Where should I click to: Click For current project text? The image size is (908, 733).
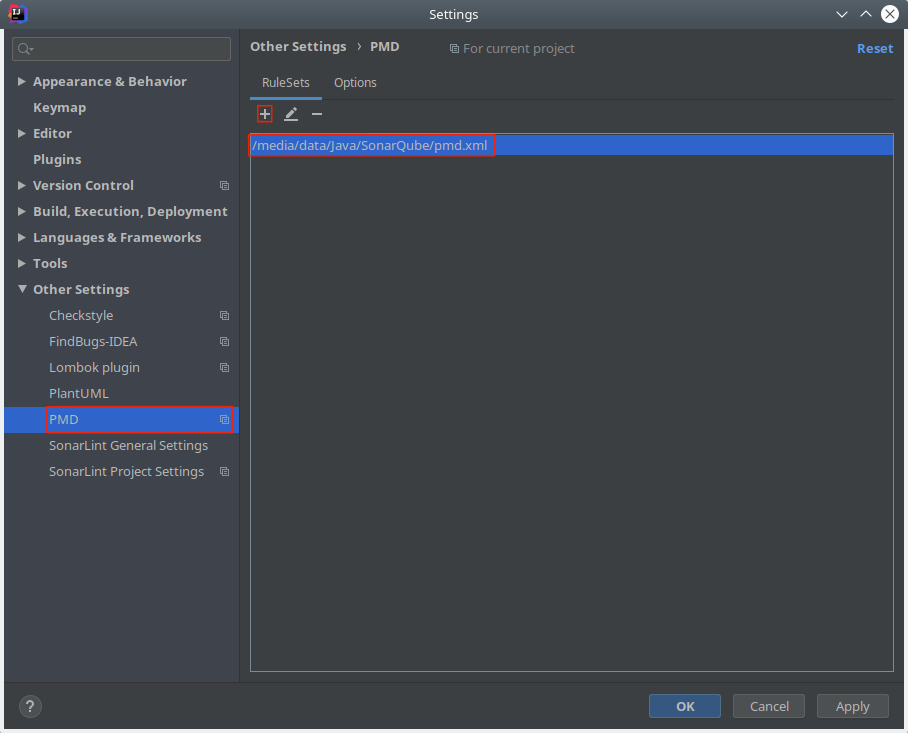519,49
